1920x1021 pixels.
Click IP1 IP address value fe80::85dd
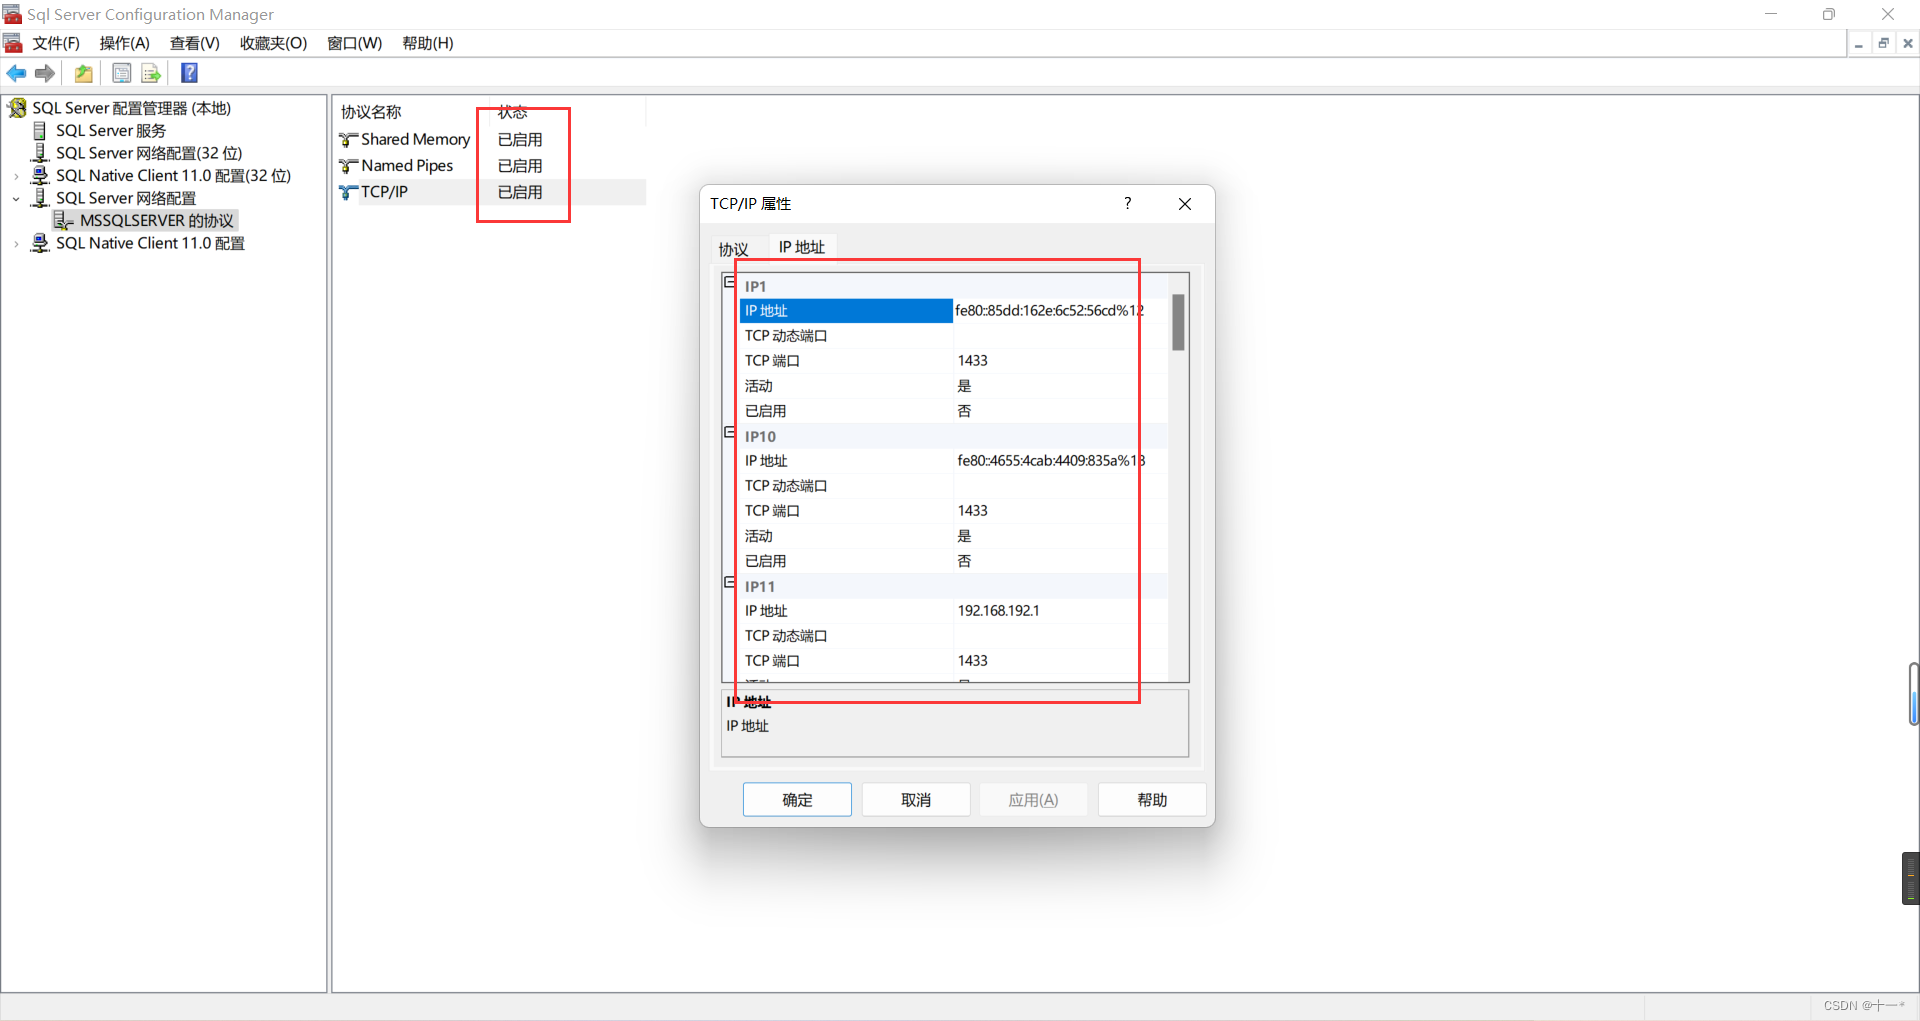pos(1050,311)
